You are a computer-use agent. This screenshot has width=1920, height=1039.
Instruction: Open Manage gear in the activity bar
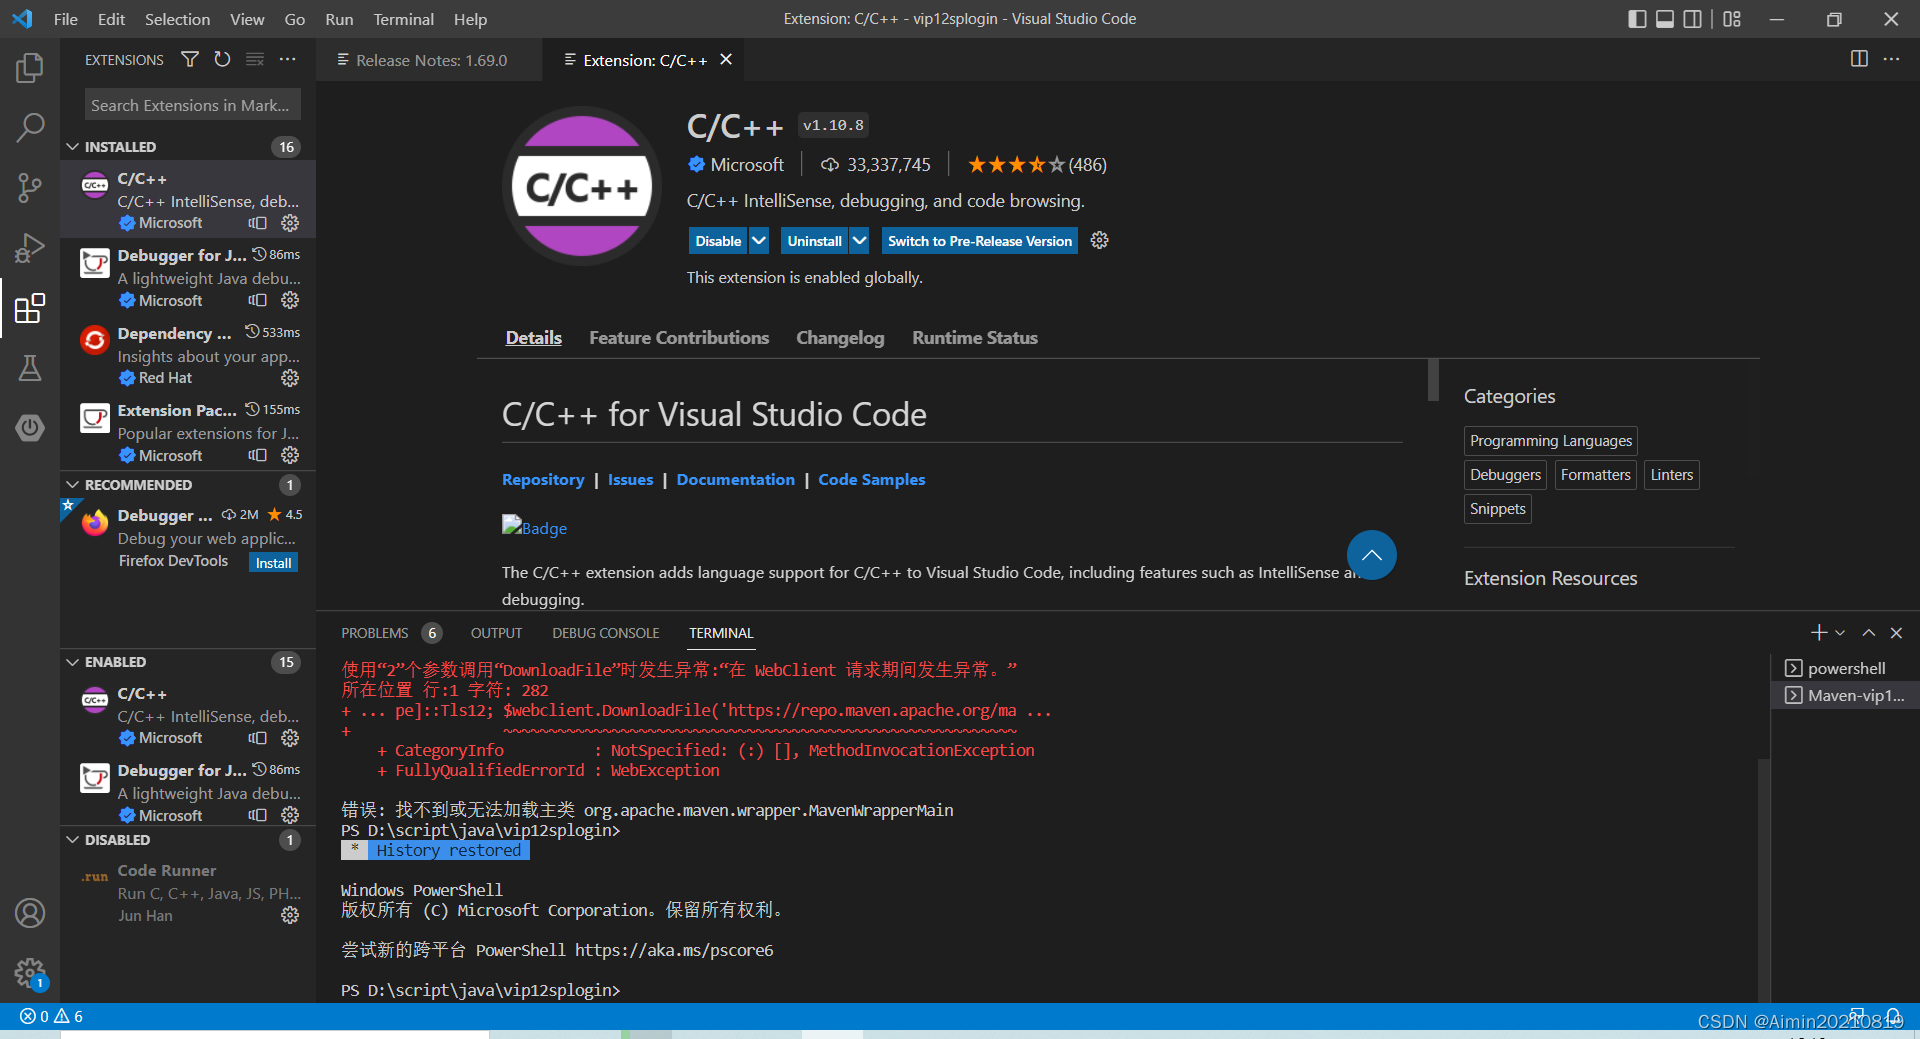click(x=30, y=974)
